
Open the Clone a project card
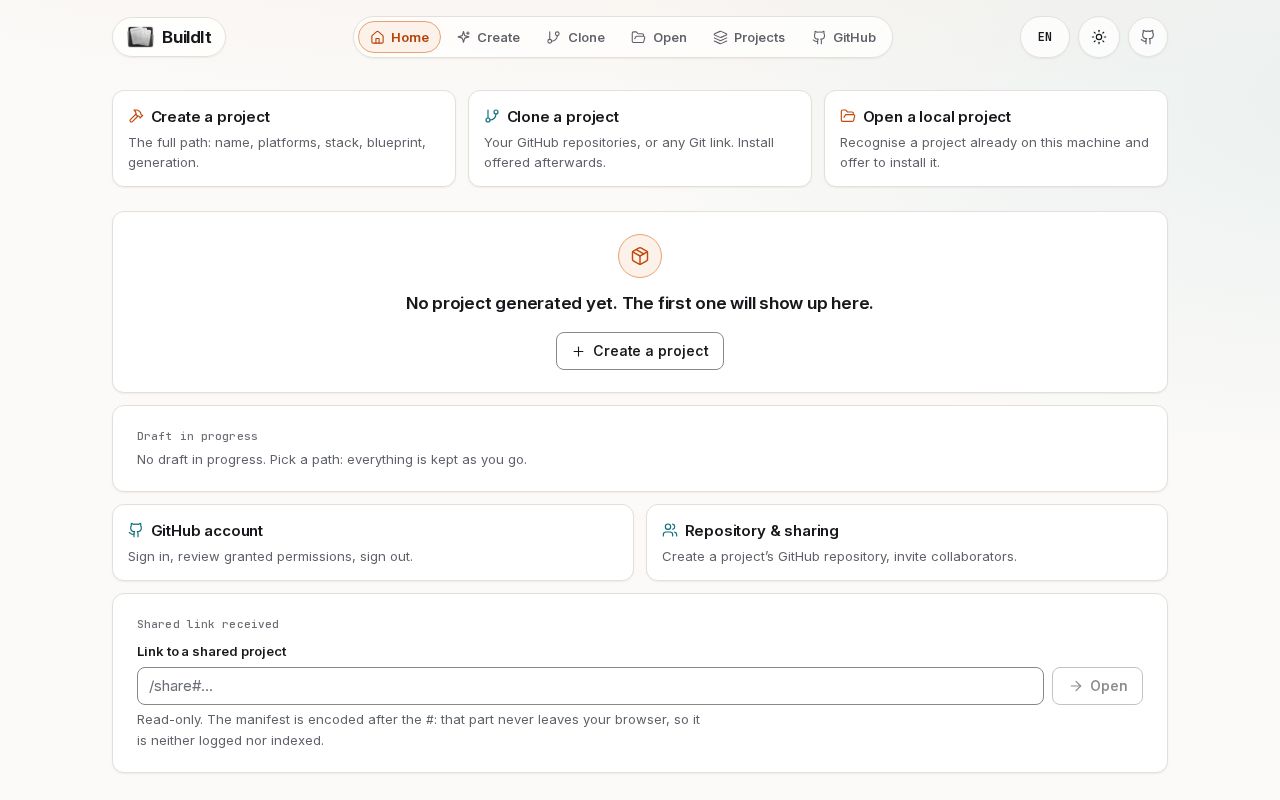pyautogui.click(x=640, y=139)
